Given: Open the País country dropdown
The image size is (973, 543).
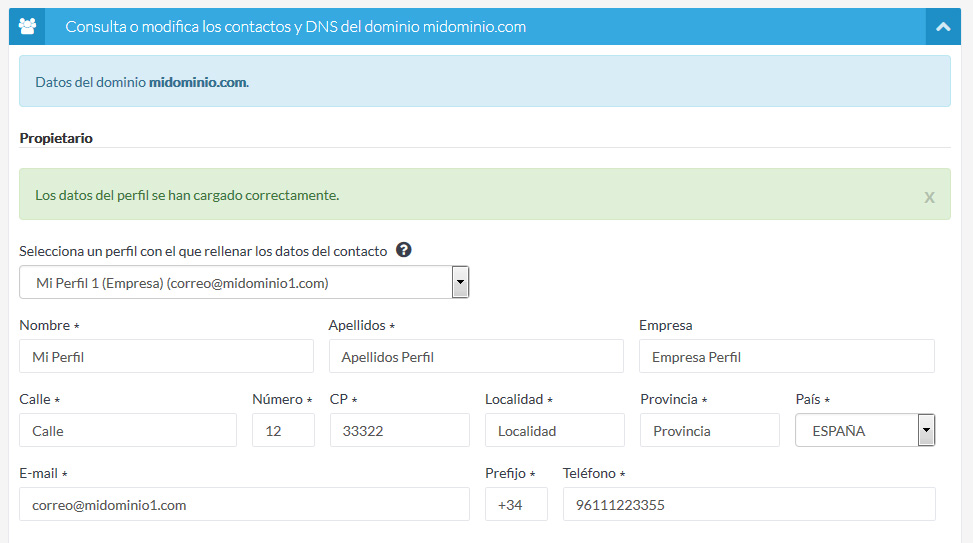Looking at the screenshot, I should pyautogui.click(x=864, y=431).
